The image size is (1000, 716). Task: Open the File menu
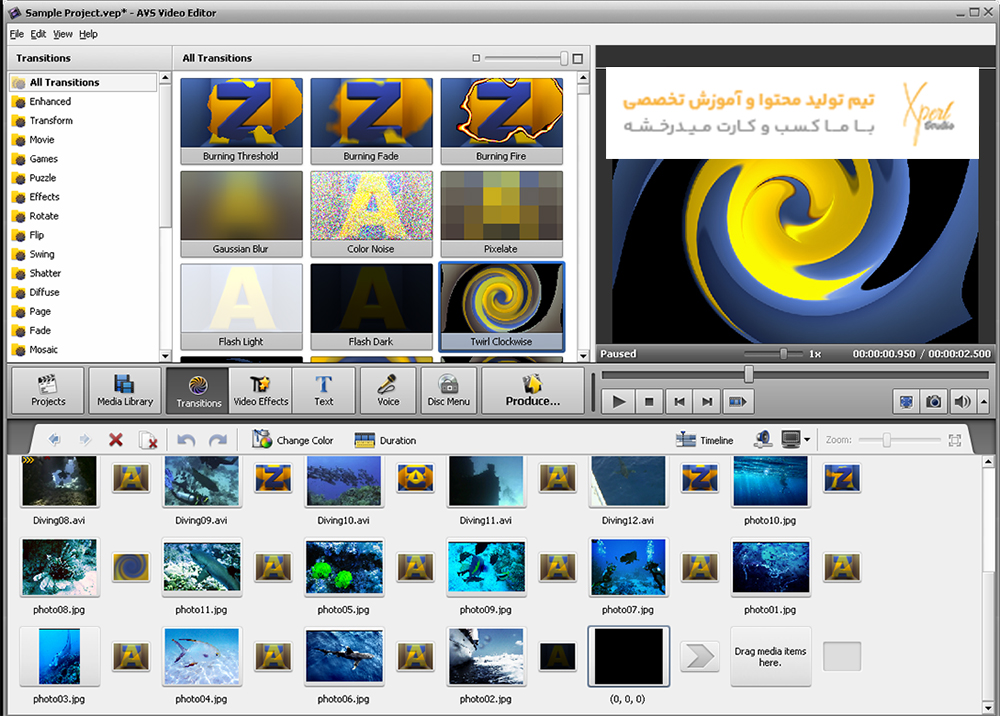(17, 34)
